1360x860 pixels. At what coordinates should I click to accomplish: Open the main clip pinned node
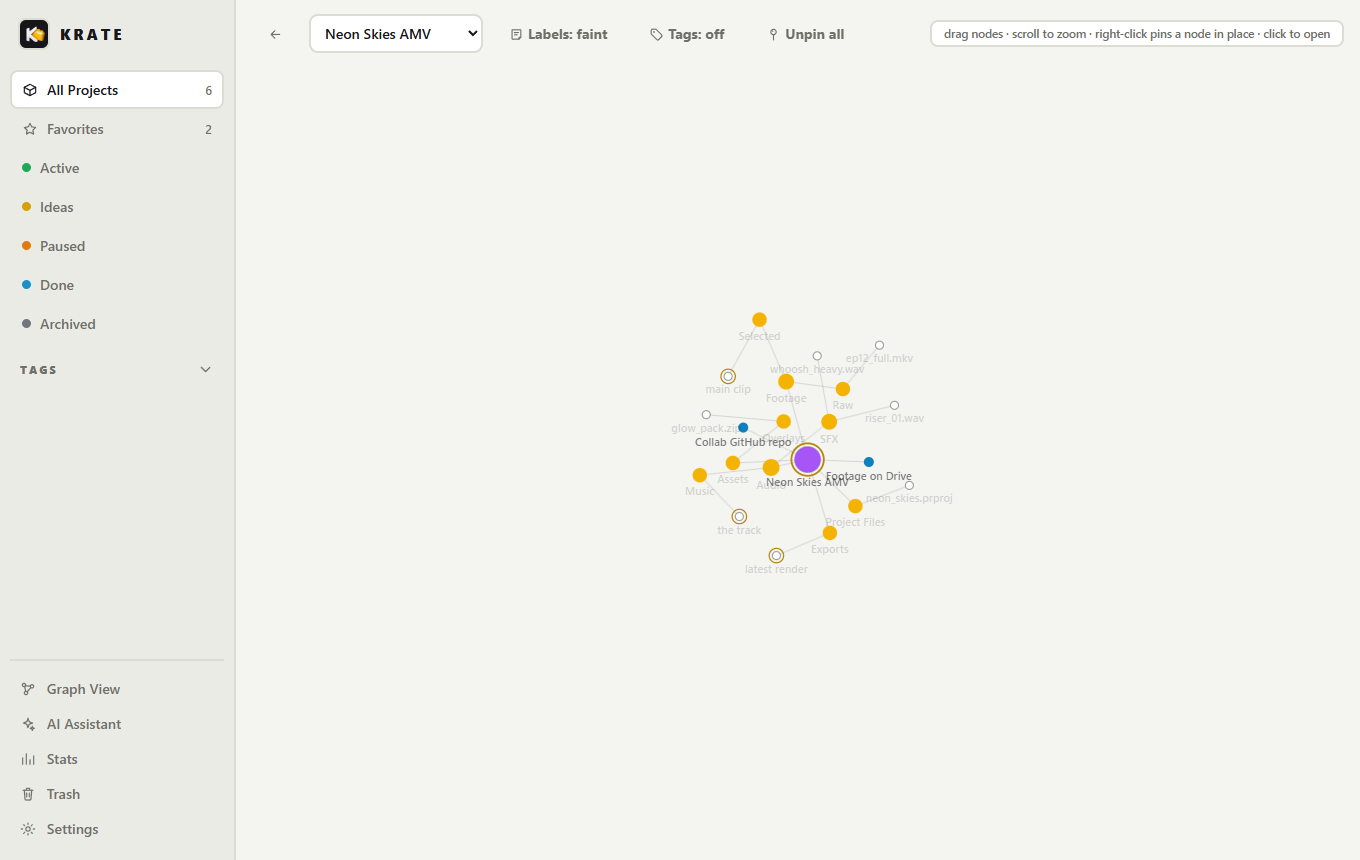click(x=728, y=377)
